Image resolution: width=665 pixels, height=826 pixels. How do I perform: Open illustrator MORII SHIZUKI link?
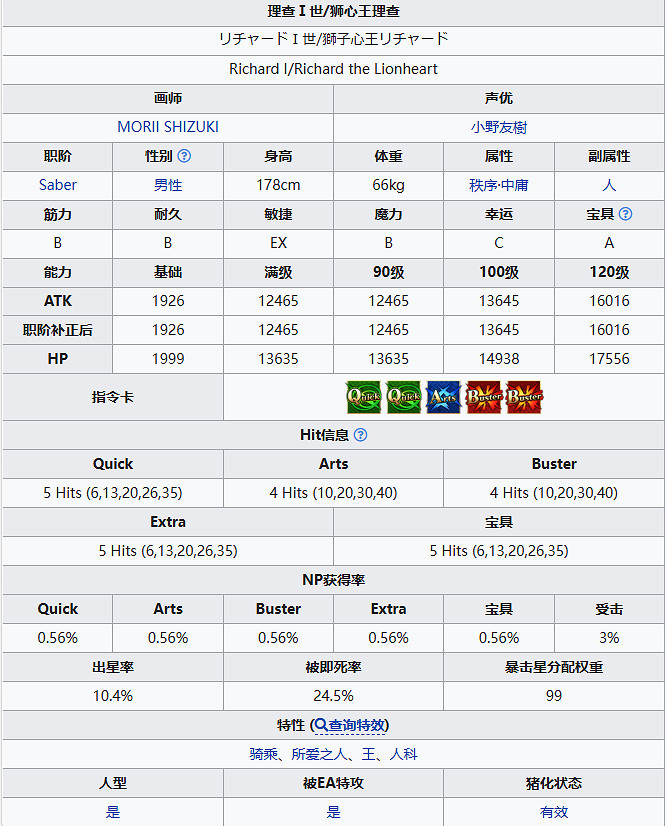click(x=168, y=127)
